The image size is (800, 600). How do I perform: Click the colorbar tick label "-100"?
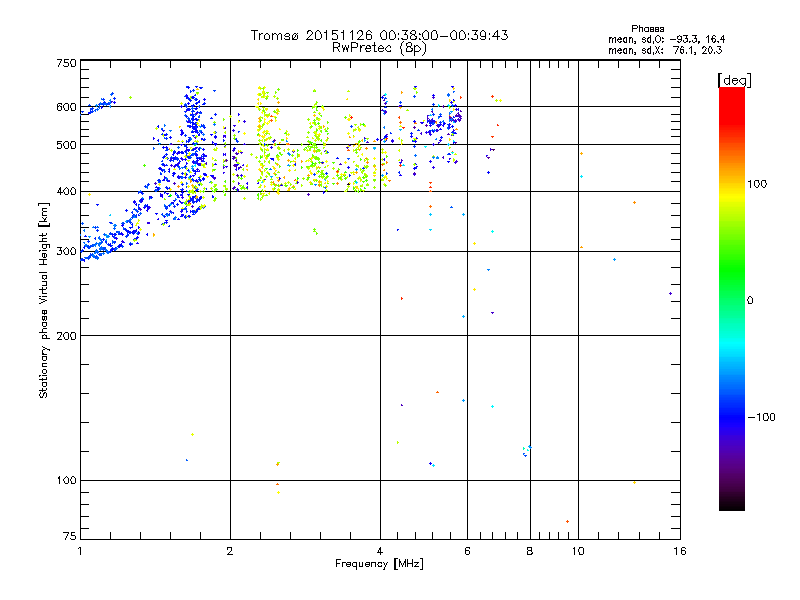(x=761, y=417)
